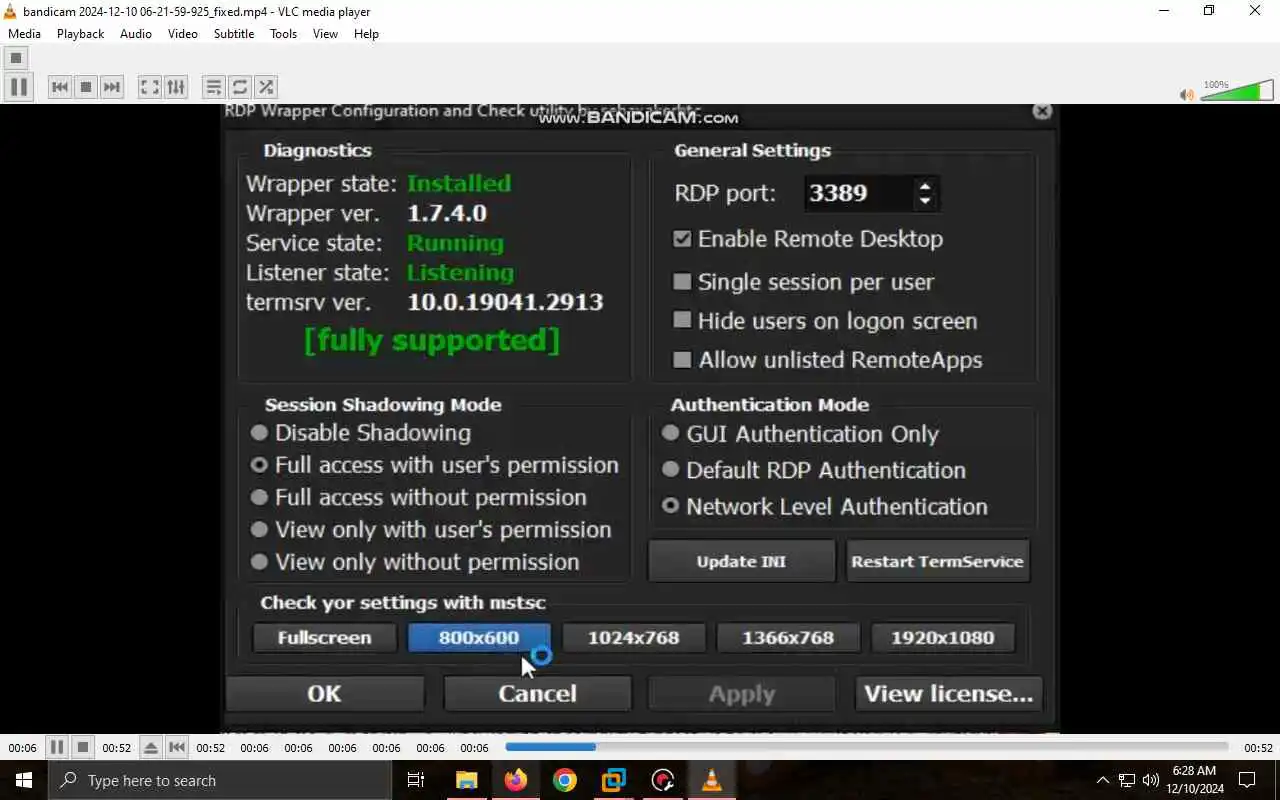
Task: Open the Tools menu
Action: 283,33
